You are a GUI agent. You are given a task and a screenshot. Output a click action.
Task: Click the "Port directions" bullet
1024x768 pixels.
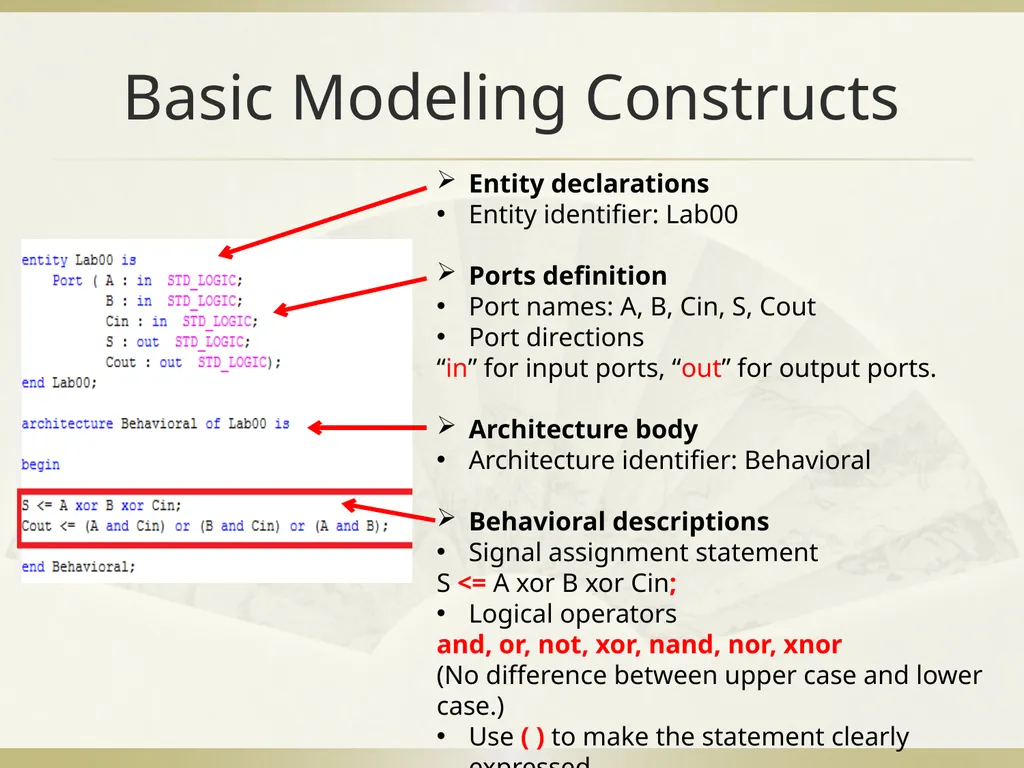556,337
